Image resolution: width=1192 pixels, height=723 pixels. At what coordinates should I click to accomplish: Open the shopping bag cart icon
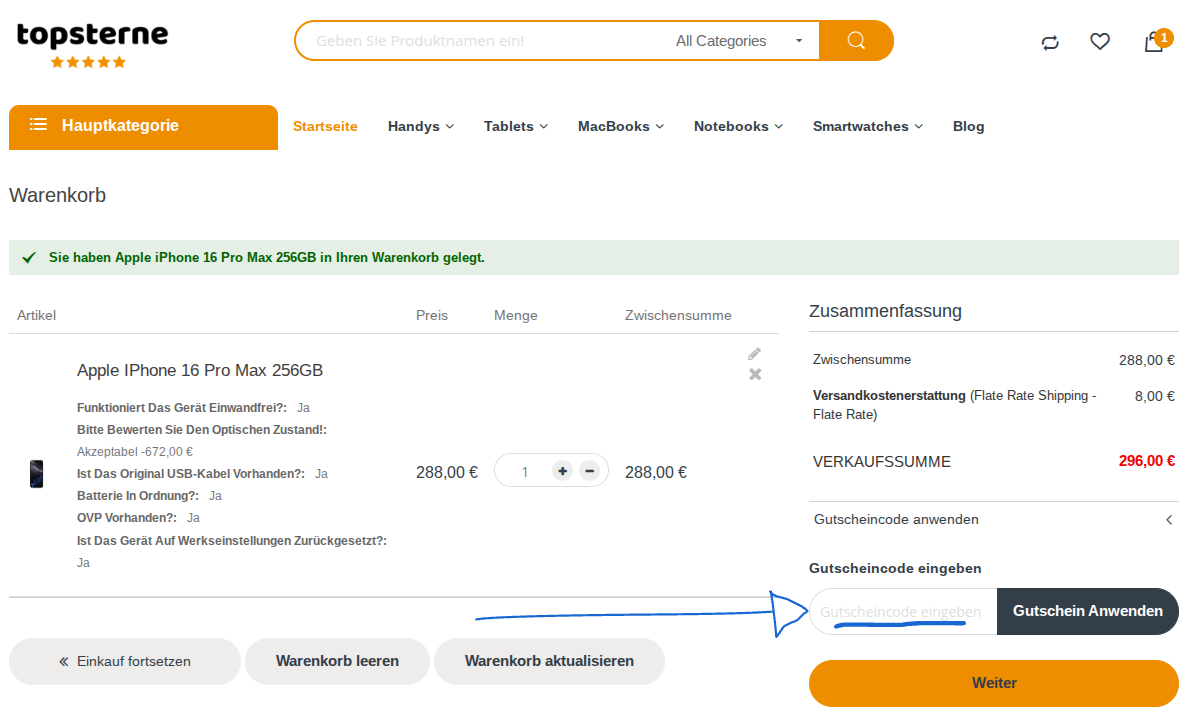click(1154, 42)
